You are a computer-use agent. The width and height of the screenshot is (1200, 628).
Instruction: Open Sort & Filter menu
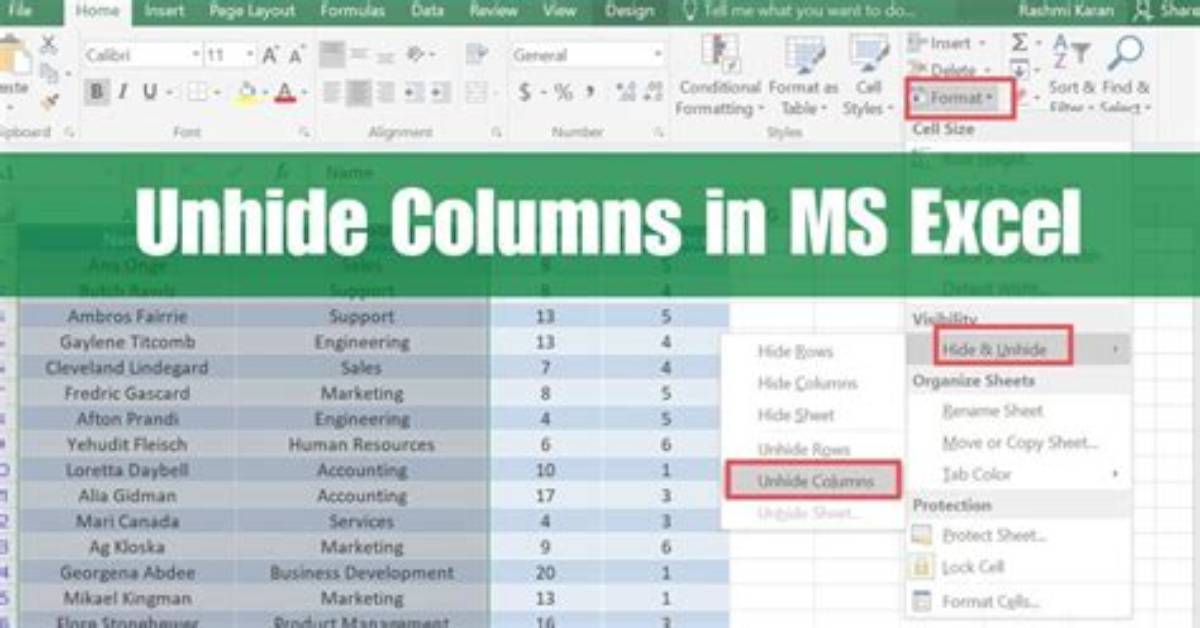1072,75
